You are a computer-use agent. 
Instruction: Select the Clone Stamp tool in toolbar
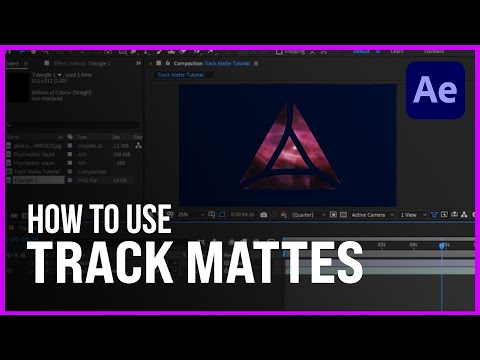[x=171, y=52]
